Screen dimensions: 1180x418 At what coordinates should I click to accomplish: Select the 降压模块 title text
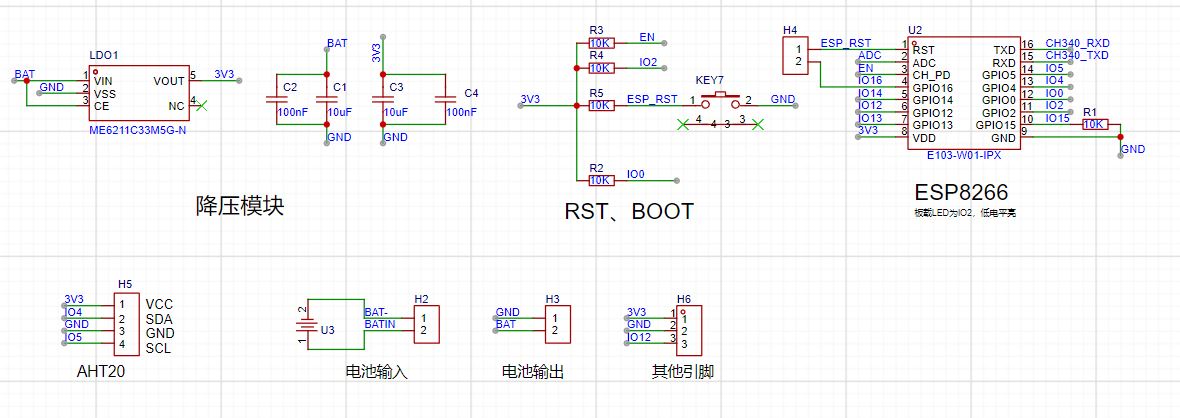tap(240, 207)
